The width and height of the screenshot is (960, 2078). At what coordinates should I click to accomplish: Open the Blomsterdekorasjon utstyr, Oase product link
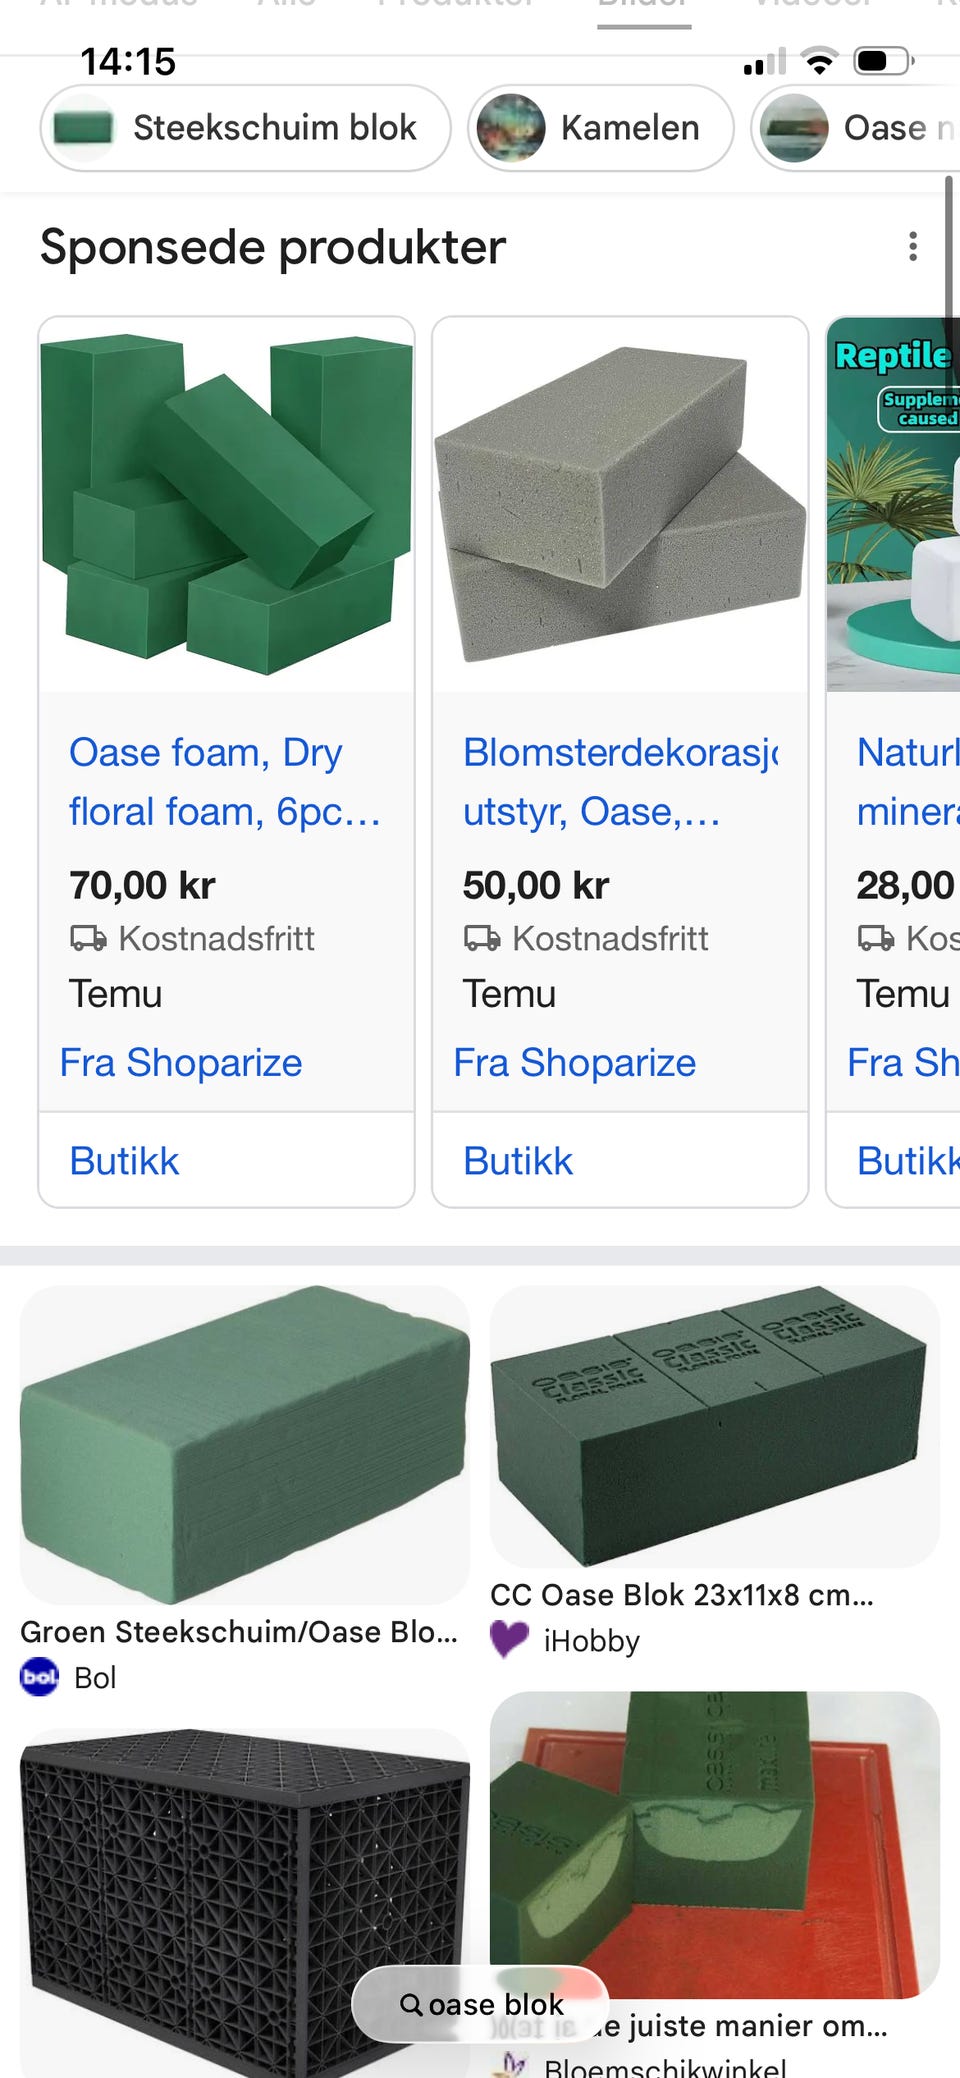coord(620,782)
